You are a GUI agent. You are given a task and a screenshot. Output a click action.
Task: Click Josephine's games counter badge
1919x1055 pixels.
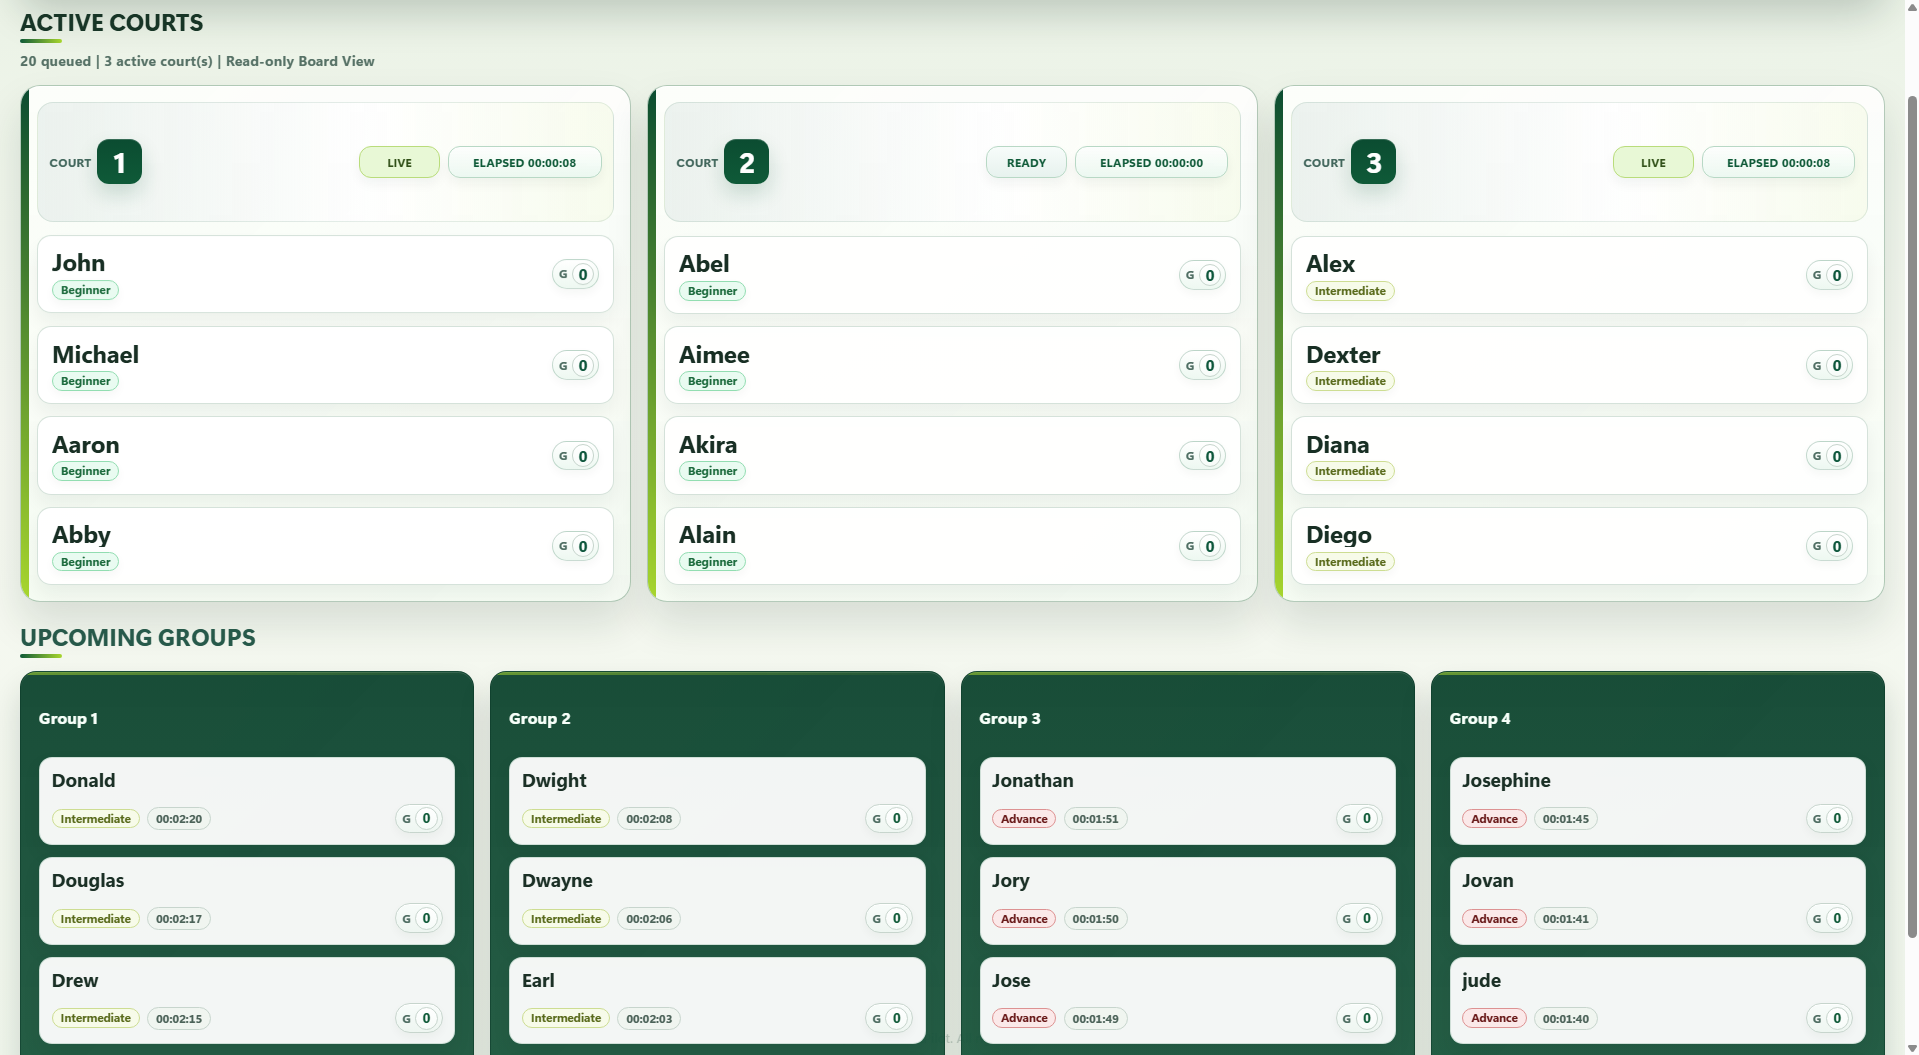pyautogui.click(x=1828, y=818)
